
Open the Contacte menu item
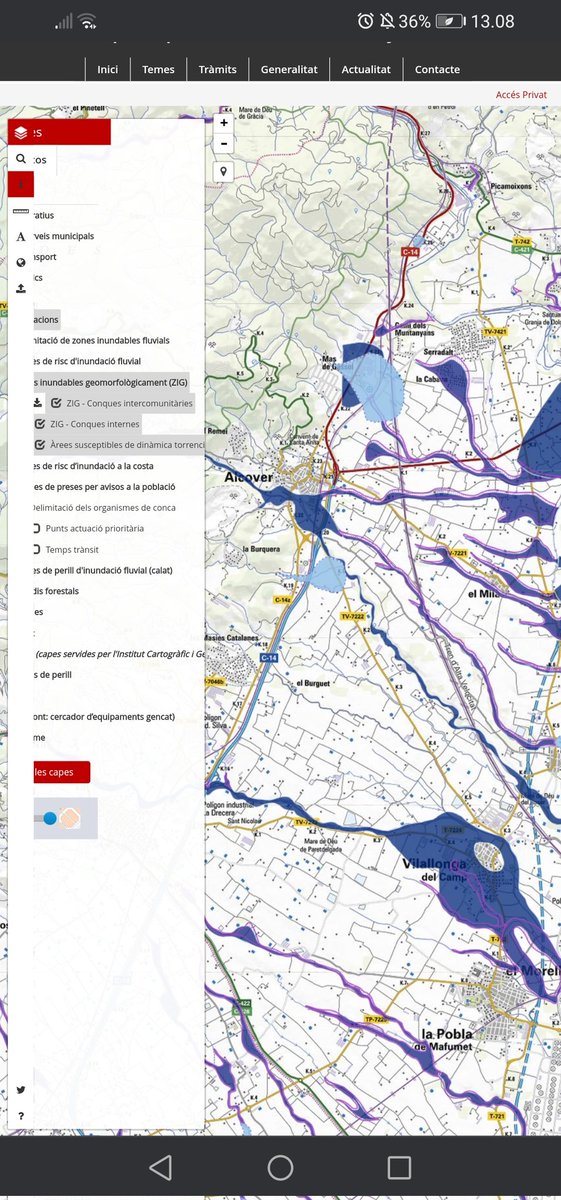[x=437, y=69]
